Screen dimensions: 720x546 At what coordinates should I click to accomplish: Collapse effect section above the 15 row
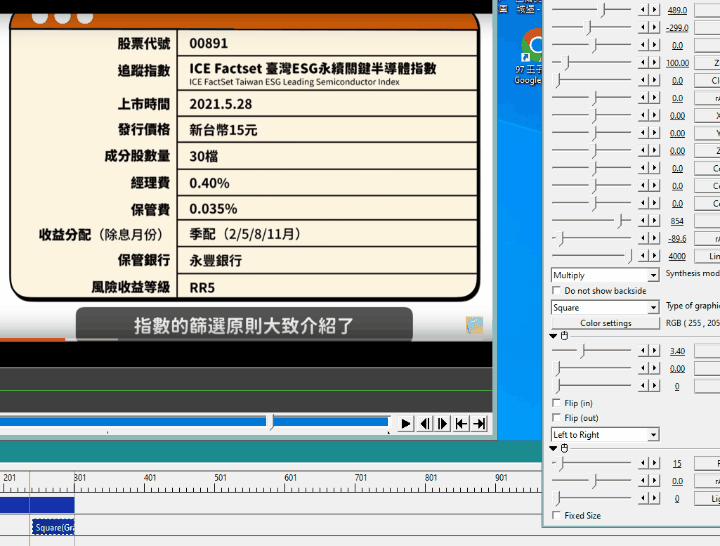pyautogui.click(x=553, y=448)
